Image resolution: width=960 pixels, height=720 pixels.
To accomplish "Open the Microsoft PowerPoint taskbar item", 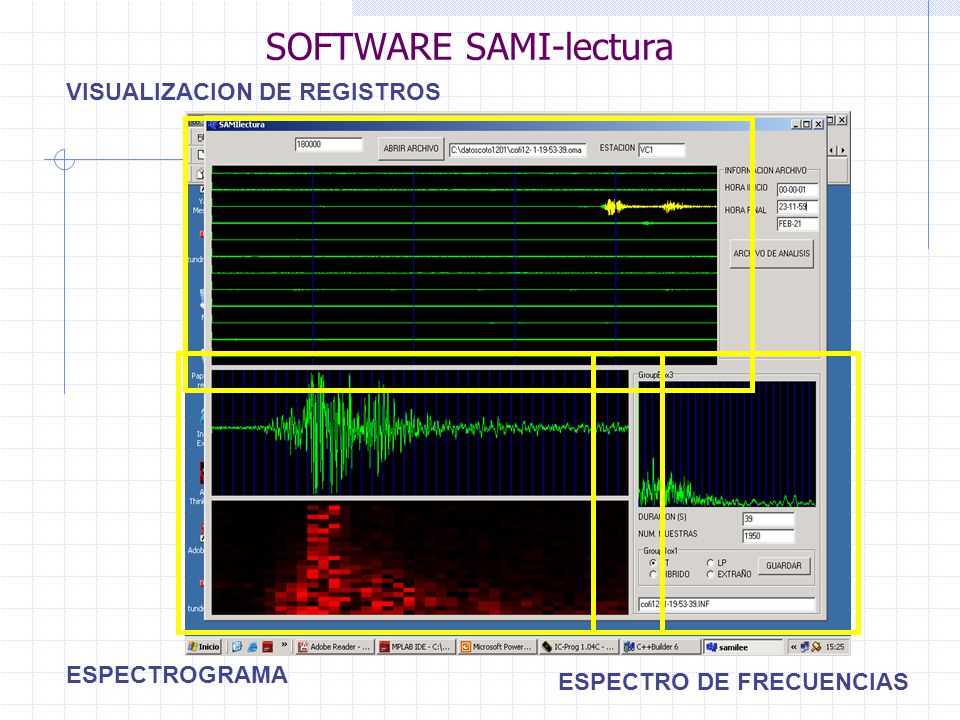I will pyautogui.click(x=497, y=647).
